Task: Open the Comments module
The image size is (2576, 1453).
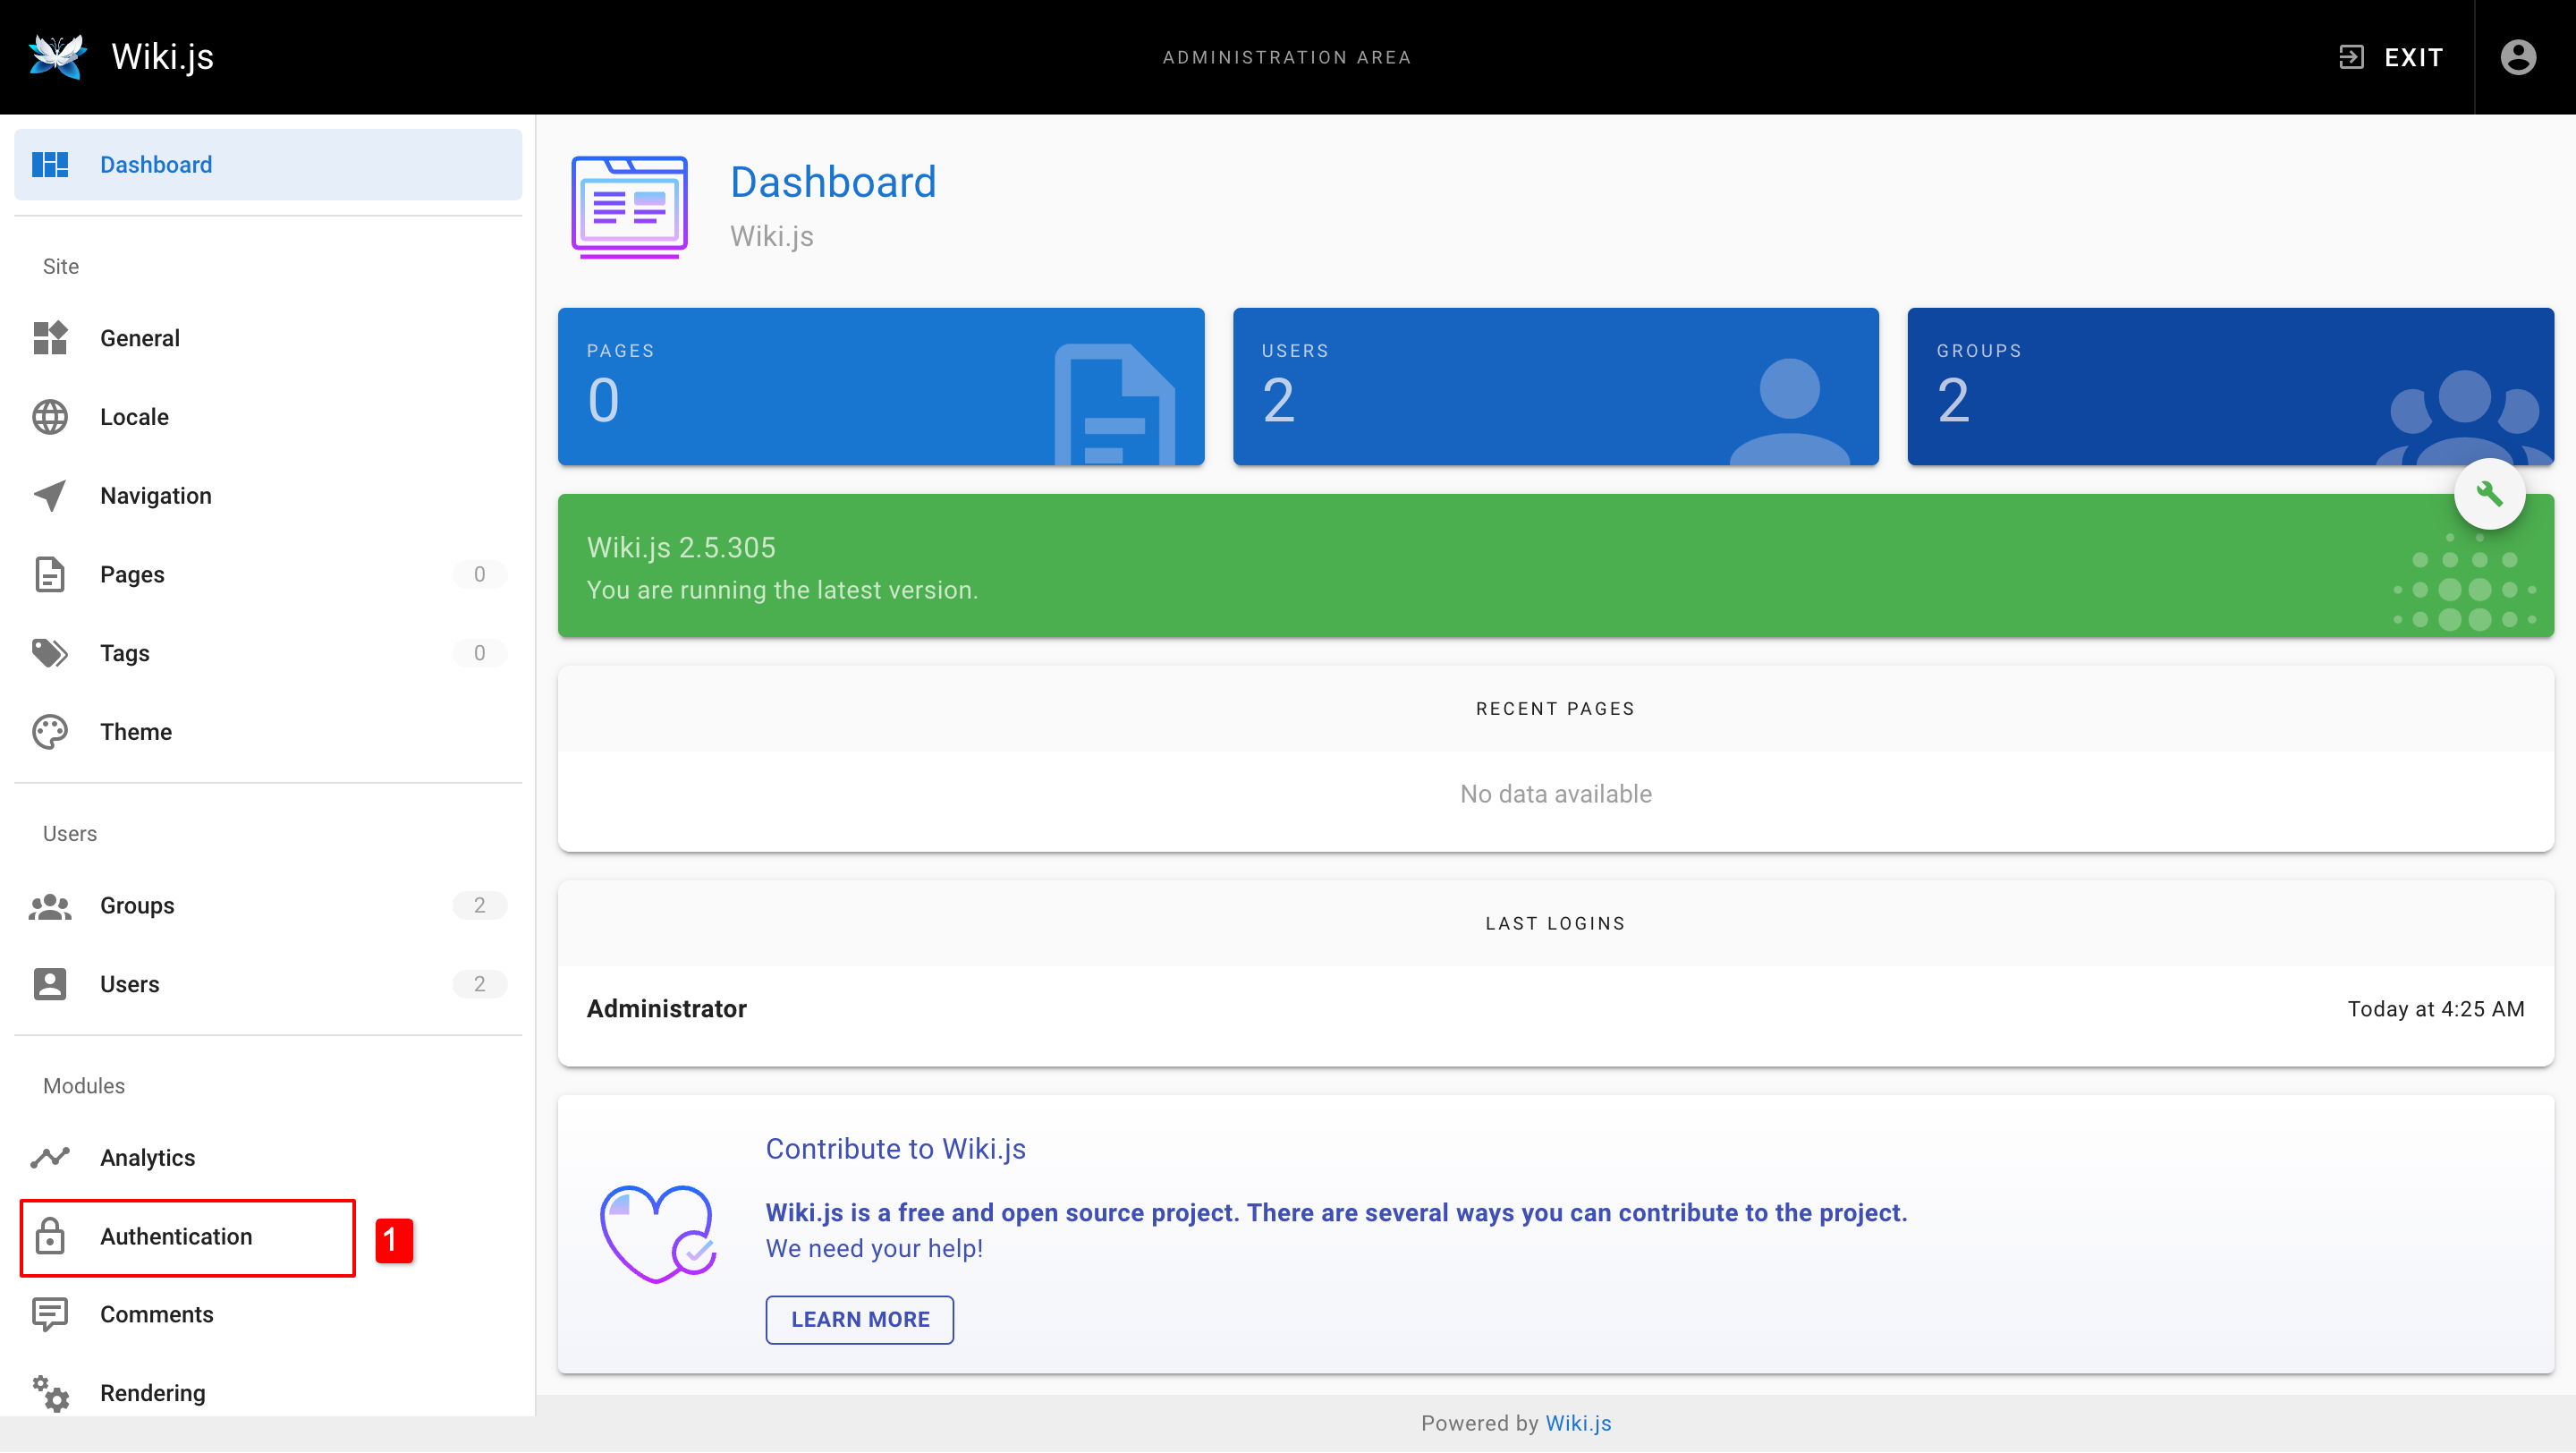Action: (x=156, y=1314)
